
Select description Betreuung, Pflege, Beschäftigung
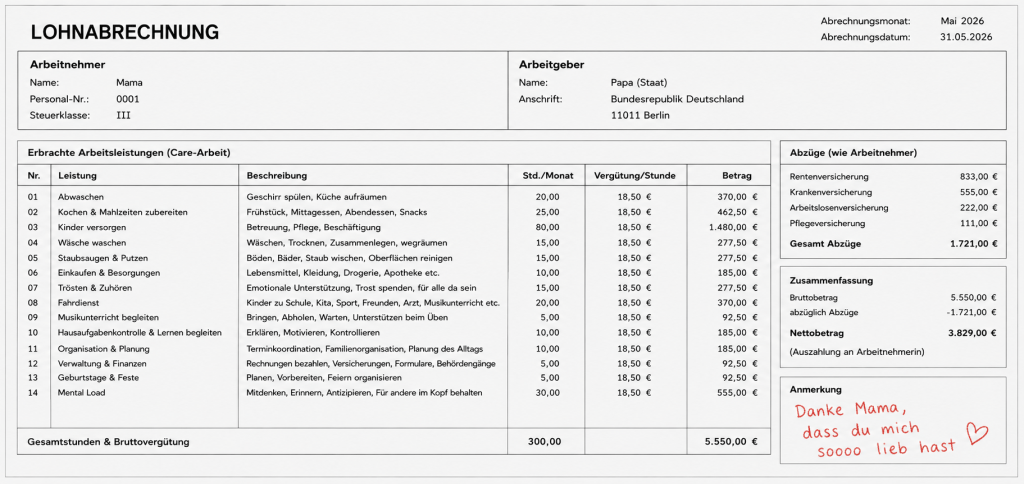click(x=313, y=227)
